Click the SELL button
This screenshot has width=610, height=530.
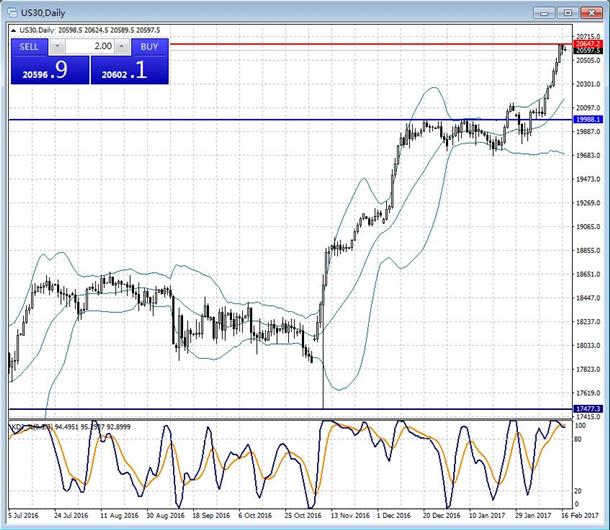click(29, 47)
